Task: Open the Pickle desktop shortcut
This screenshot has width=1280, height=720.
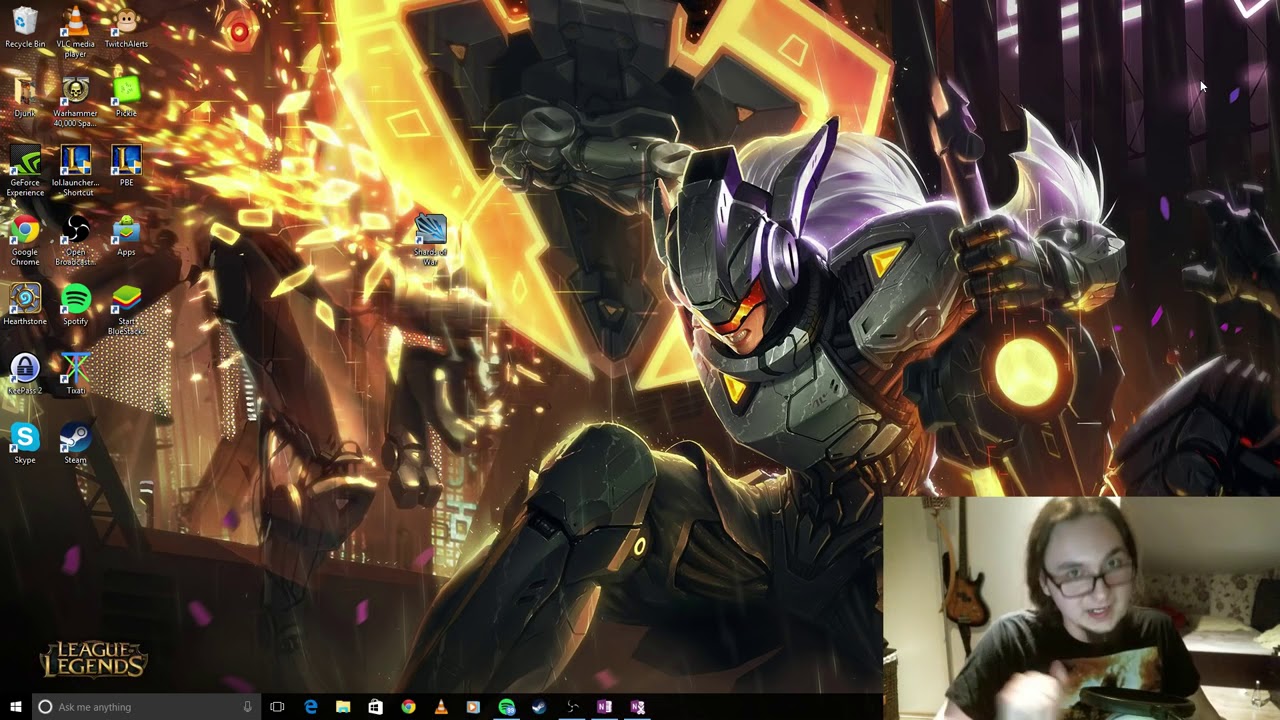Action: pos(126,97)
